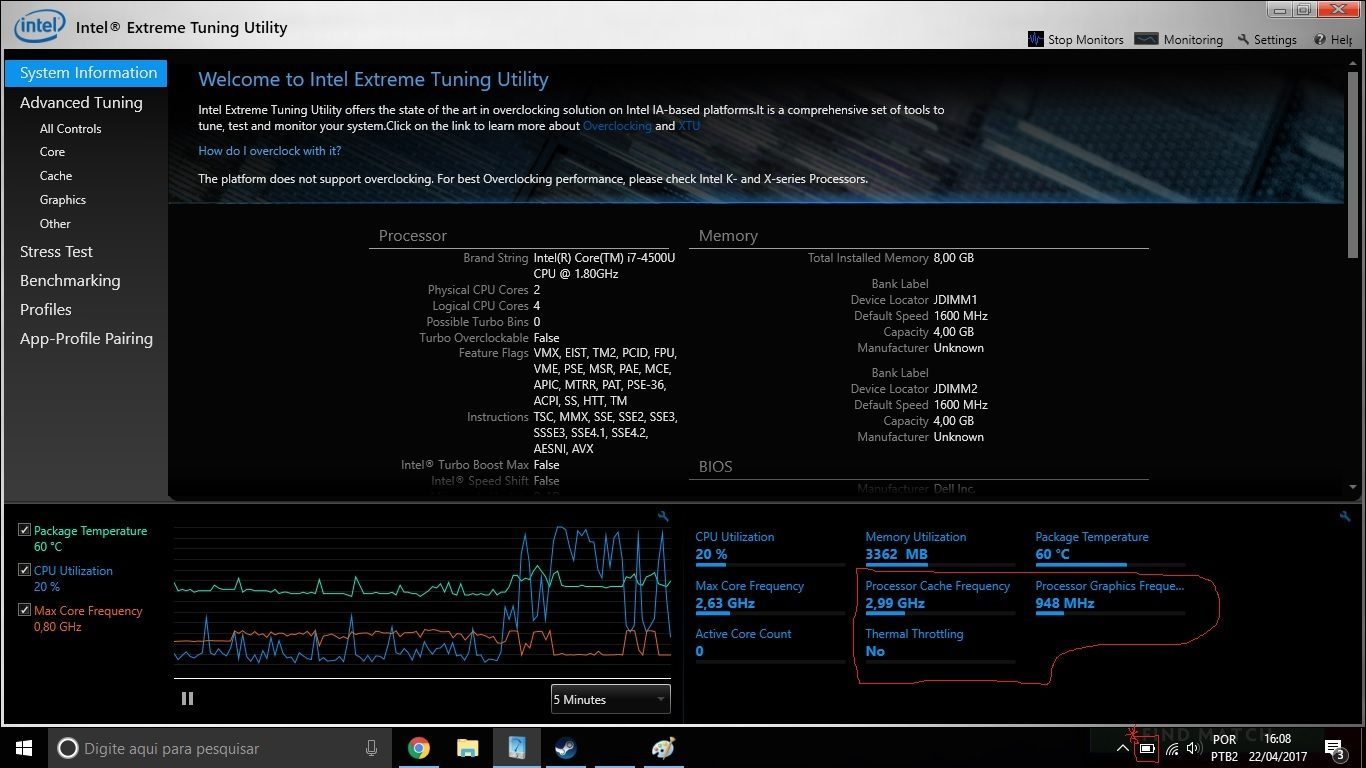Select Graphics under Advanced Tuning
The height and width of the screenshot is (768, 1366).
63,200
